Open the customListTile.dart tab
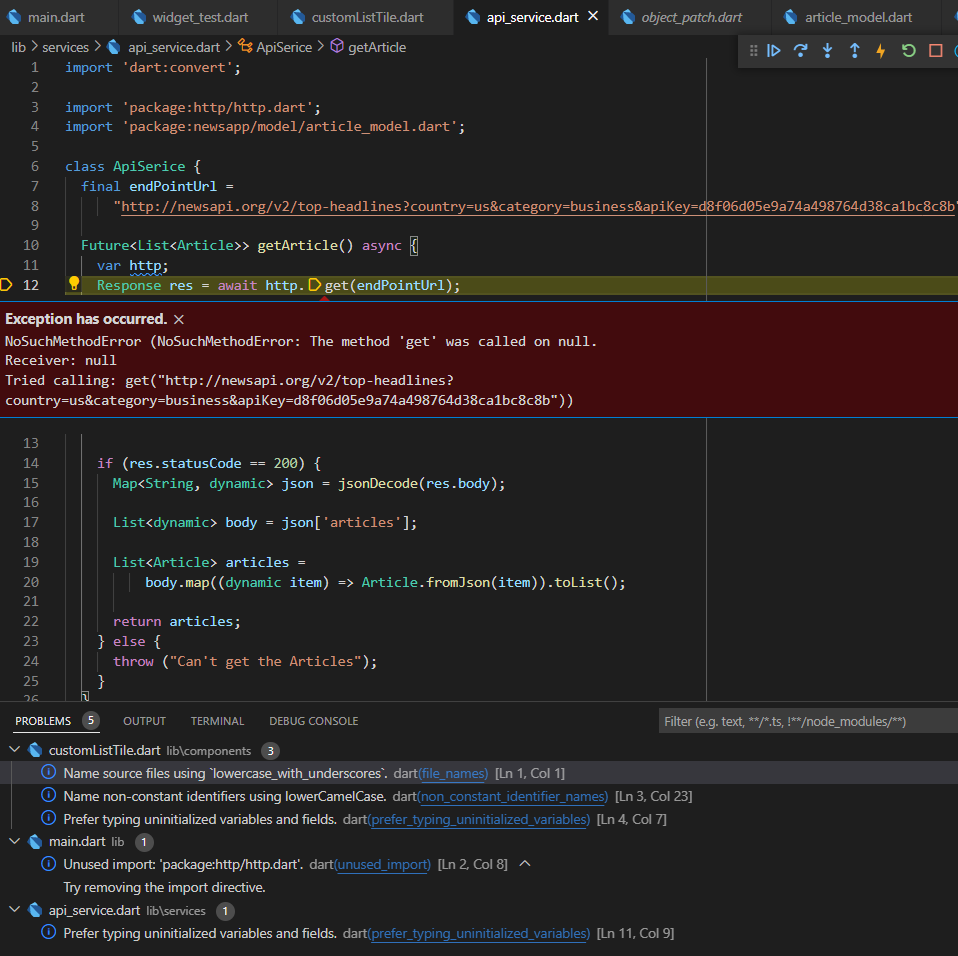 pos(359,17)
